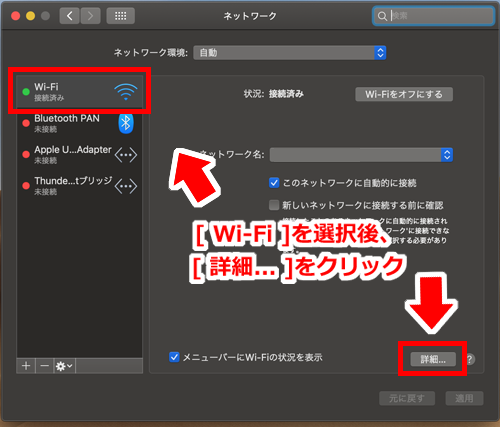The width and height of the screenshot is (500, 427).
Task: Add a new network service with plus
Action: click(26, 366)
